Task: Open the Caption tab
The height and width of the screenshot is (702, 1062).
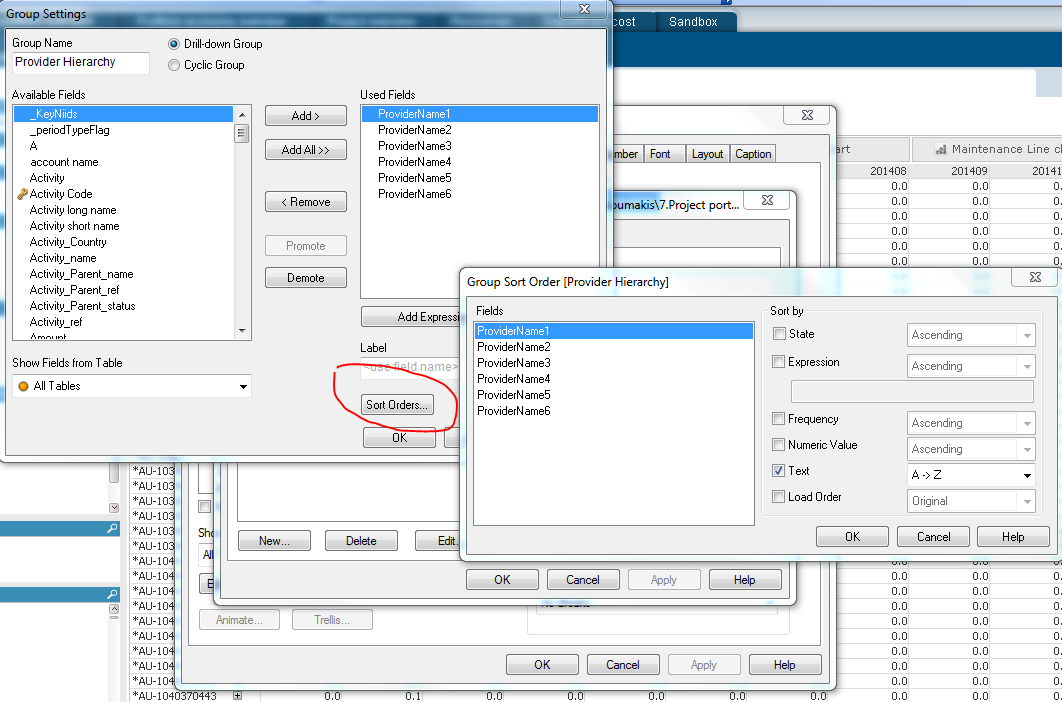Action: (753, 154)
